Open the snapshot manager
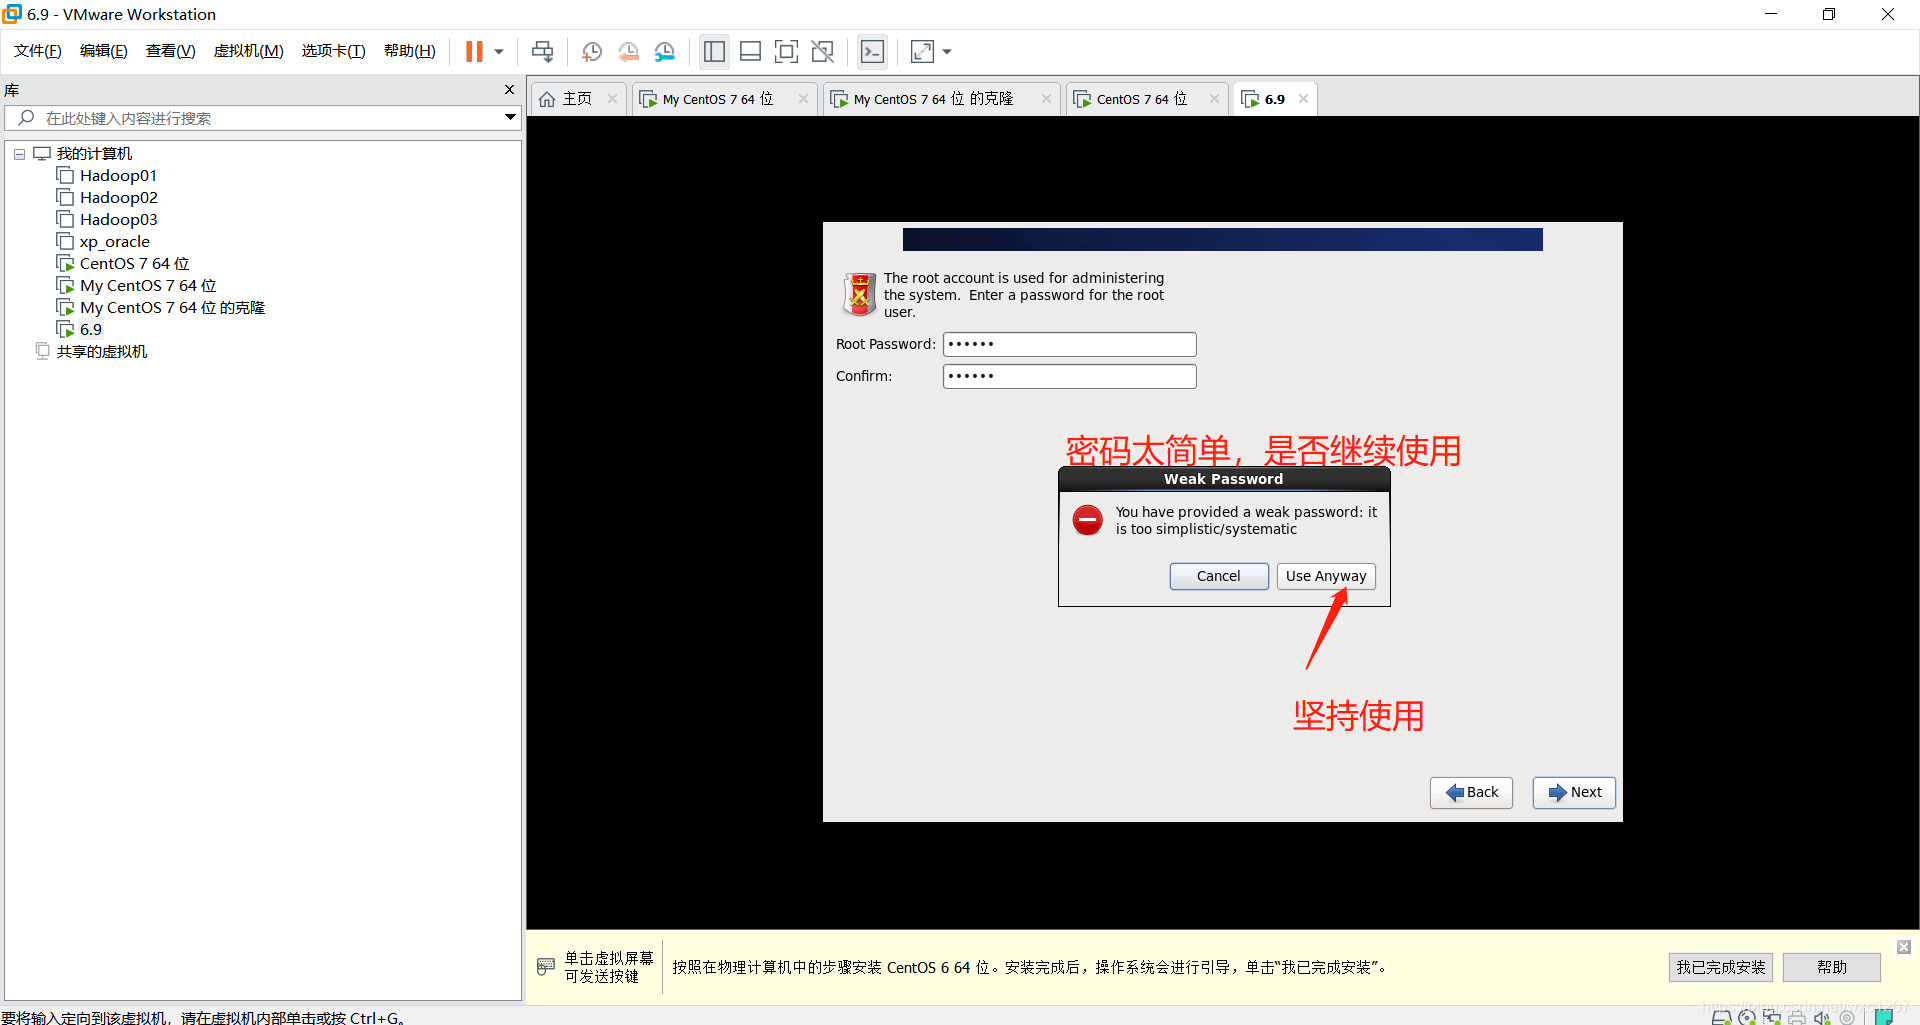1920x1025 pixels. coord(665,51)
